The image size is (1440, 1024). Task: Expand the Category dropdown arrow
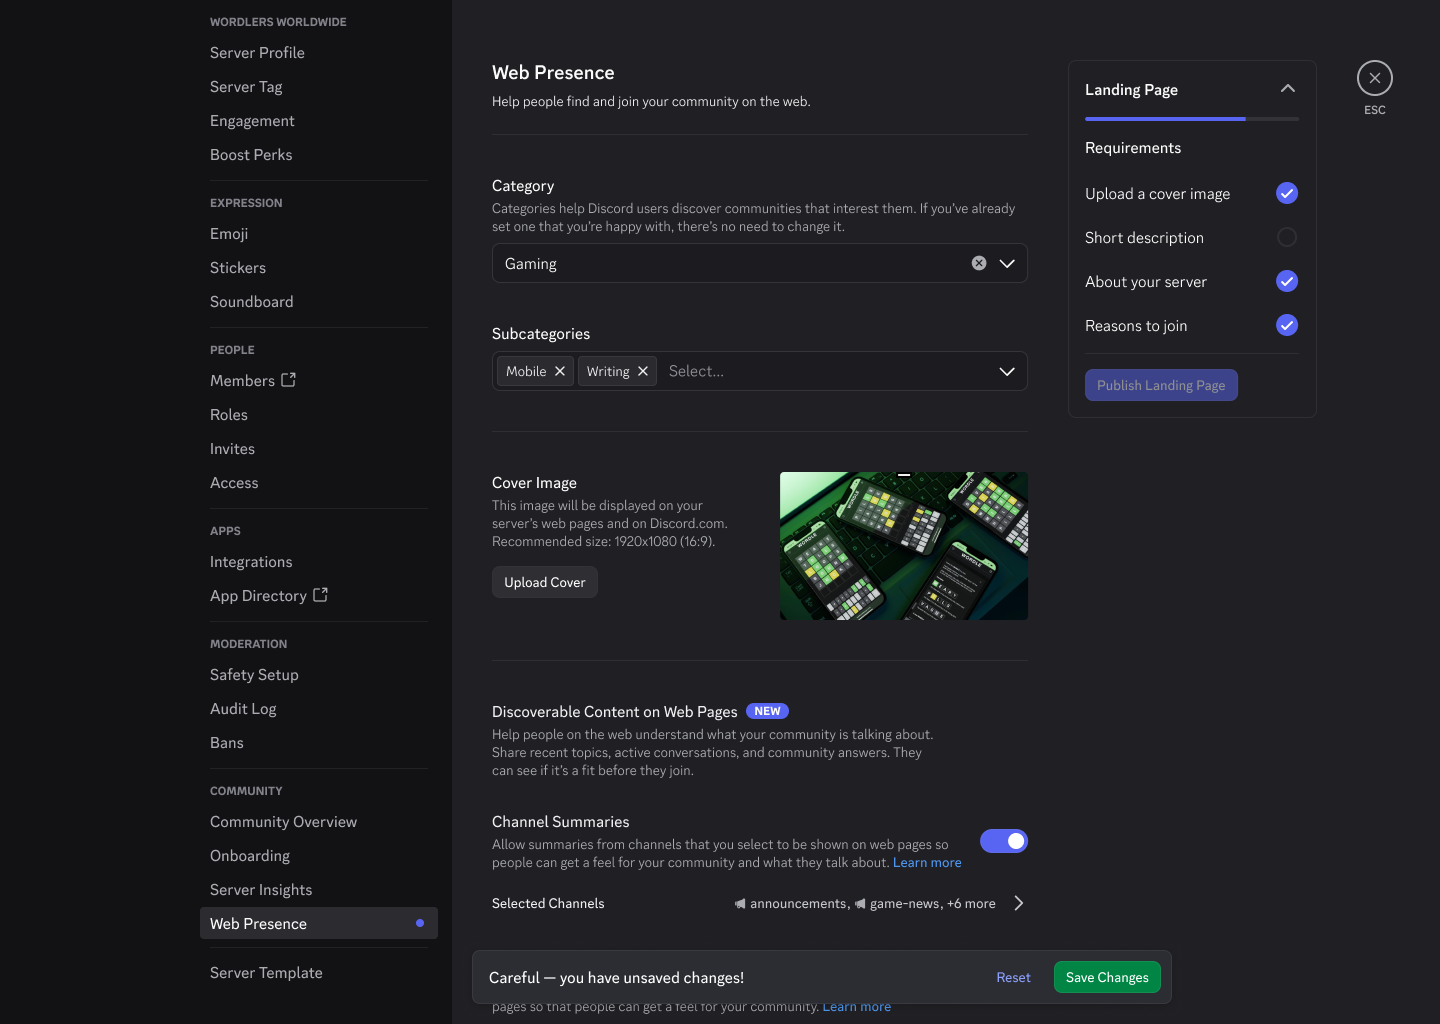point(1007,263)
